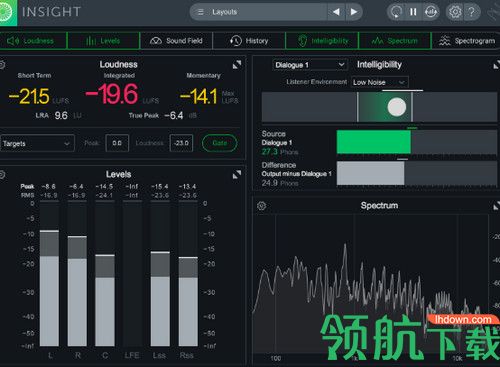Enable the Spectrogram module
The height and width of the screenshot is (367, 500).
[466, 41]
